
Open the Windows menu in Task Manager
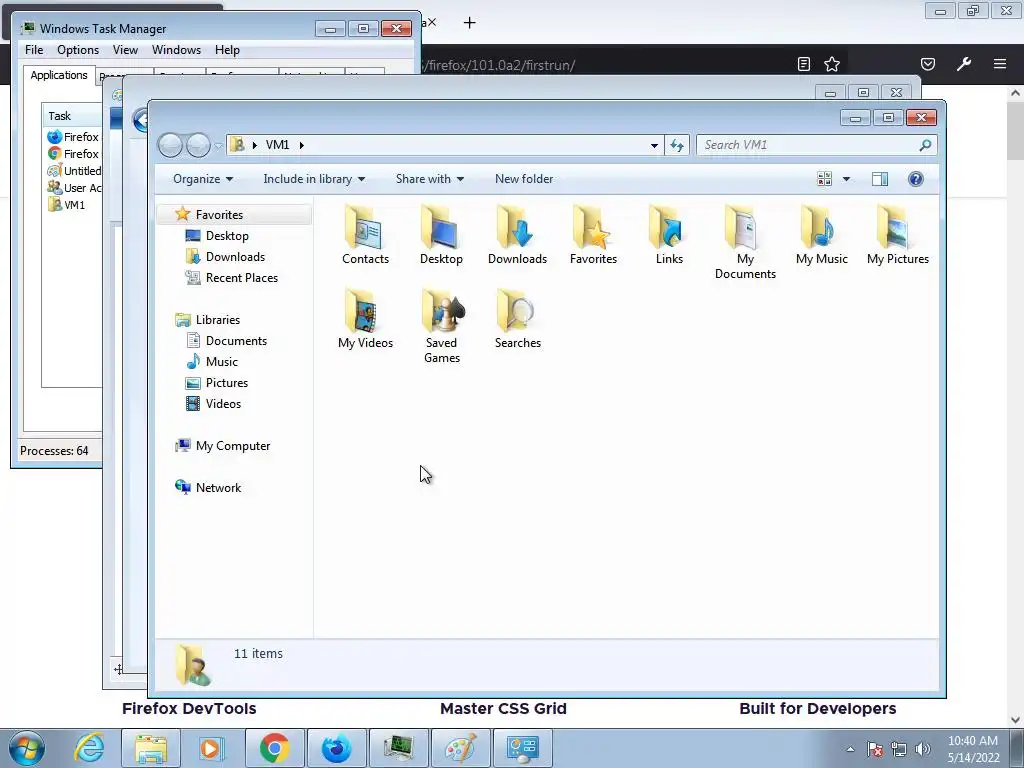(x=176, y=50)
